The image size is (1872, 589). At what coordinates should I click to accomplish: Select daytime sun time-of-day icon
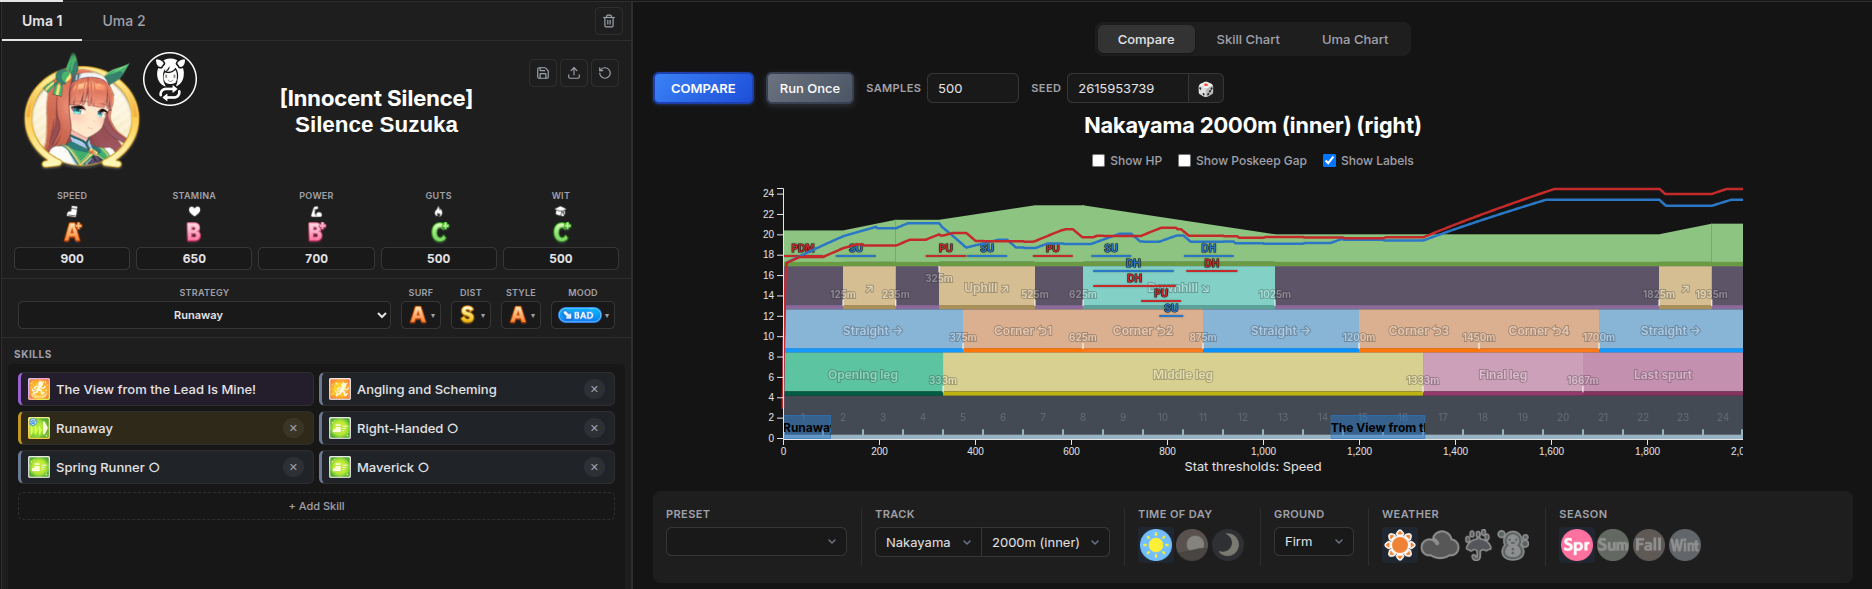(1156, 545)
